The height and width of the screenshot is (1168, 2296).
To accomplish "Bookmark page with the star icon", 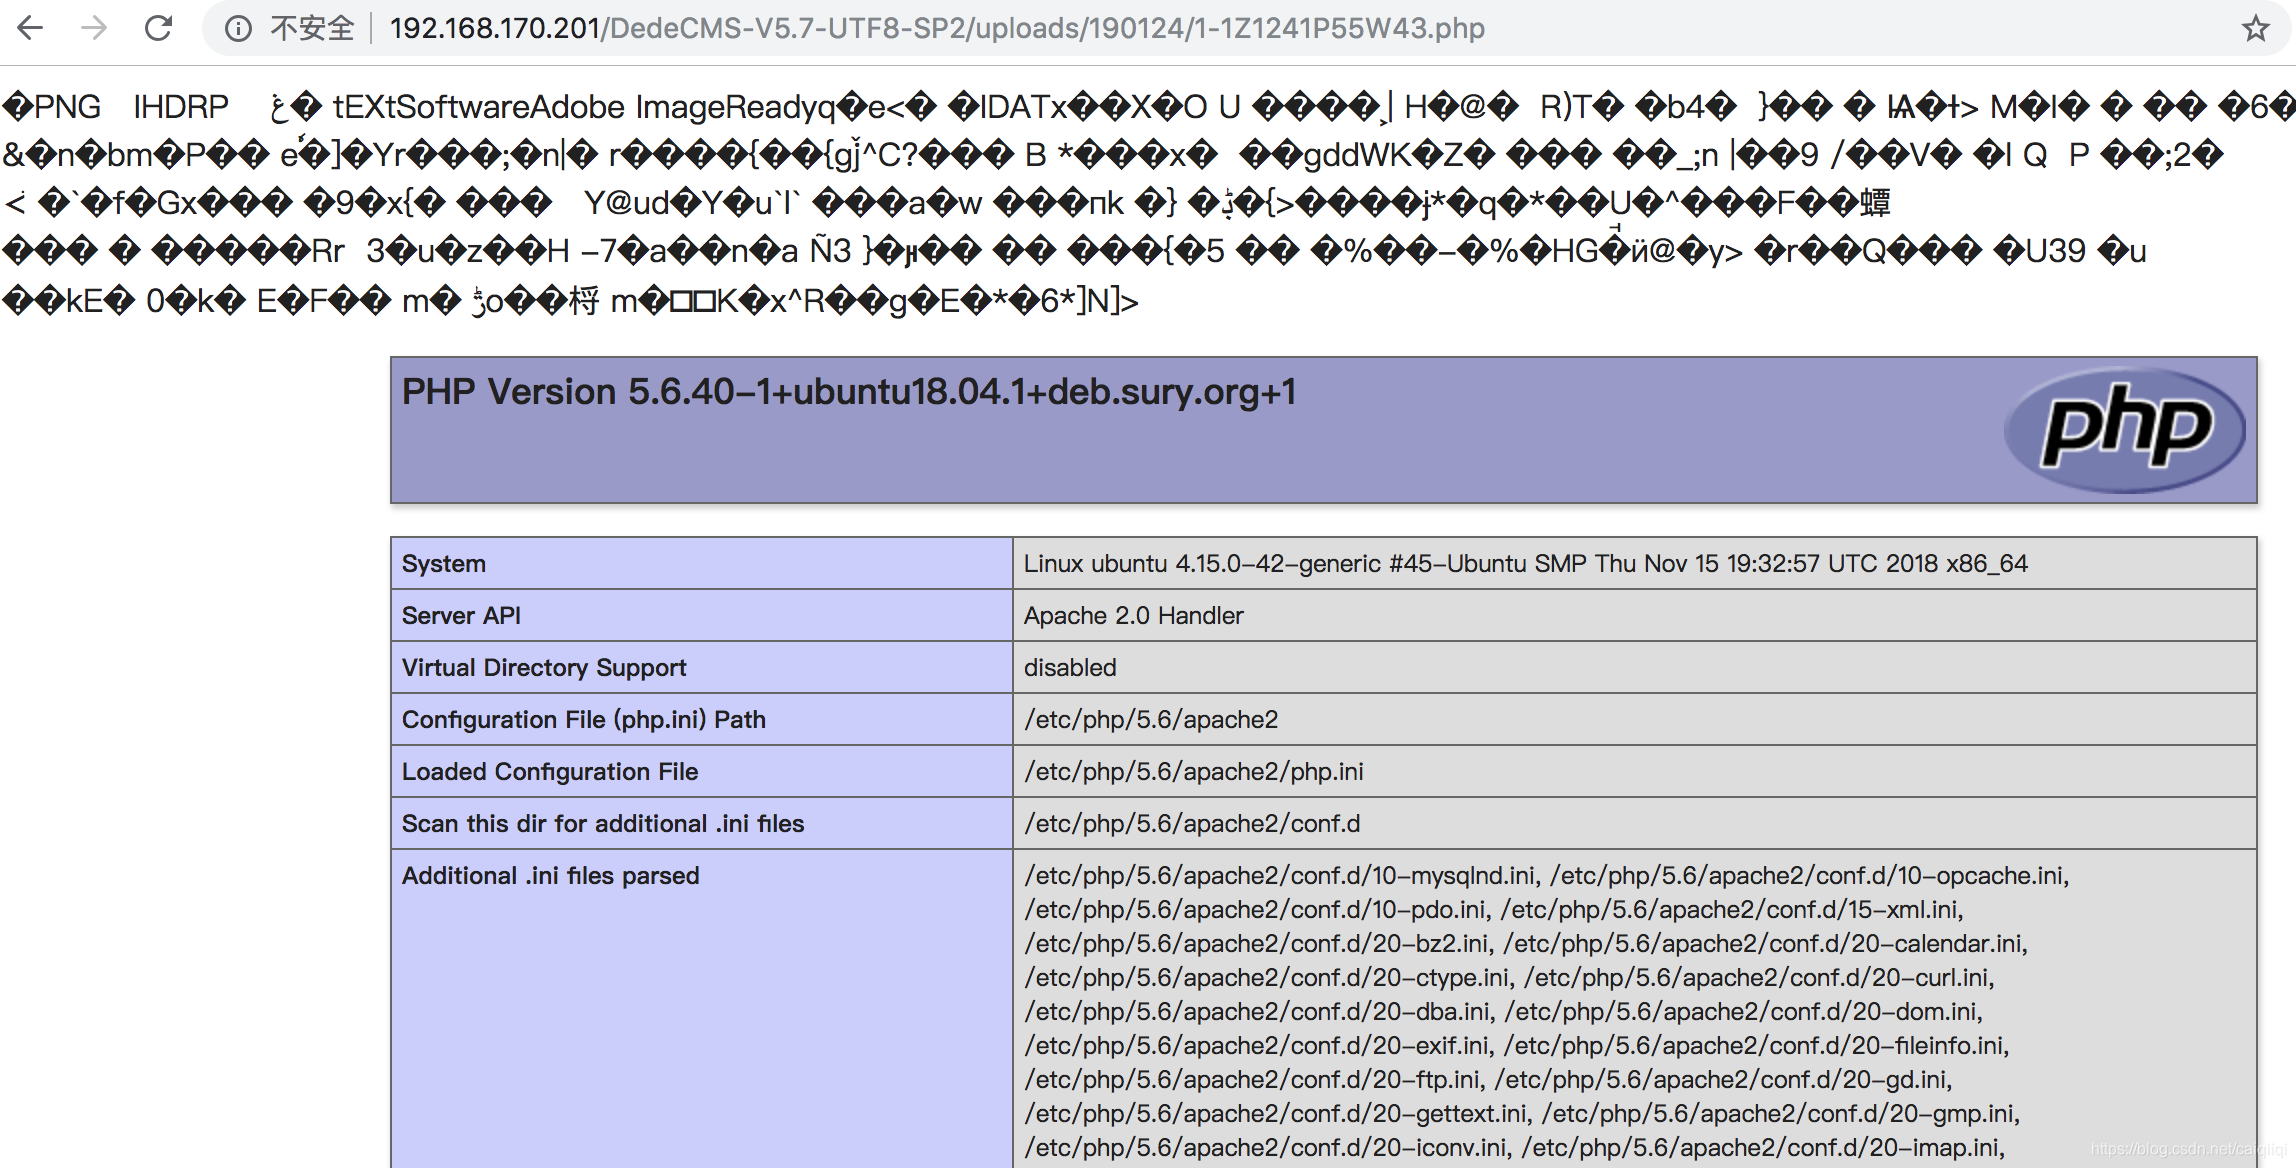I will coord(2255,28).
